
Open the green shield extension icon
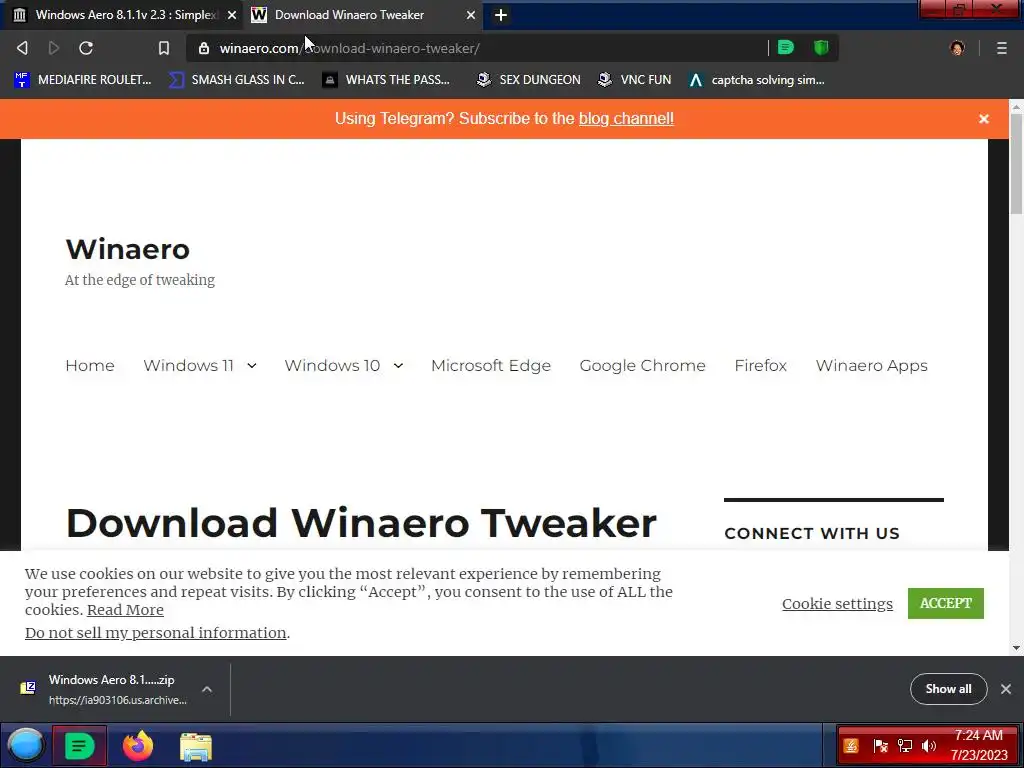[821, 48]
